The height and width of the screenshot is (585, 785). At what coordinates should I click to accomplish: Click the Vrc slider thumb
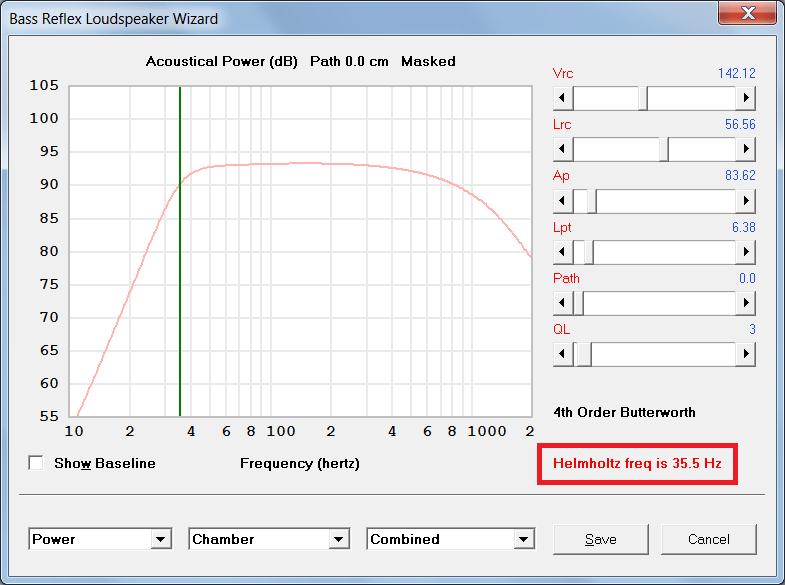643,98
